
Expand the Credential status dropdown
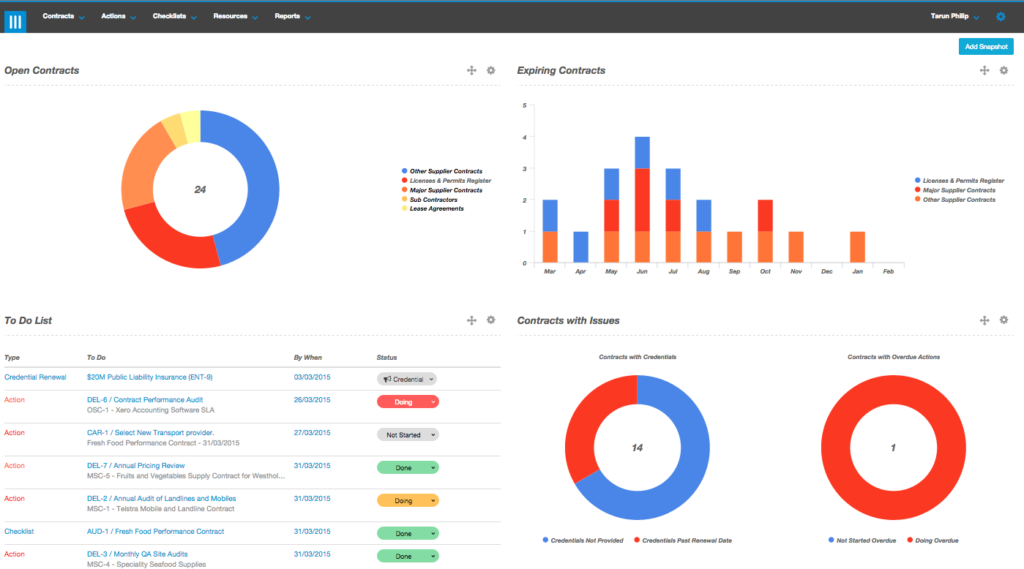(x=407, y=379)
